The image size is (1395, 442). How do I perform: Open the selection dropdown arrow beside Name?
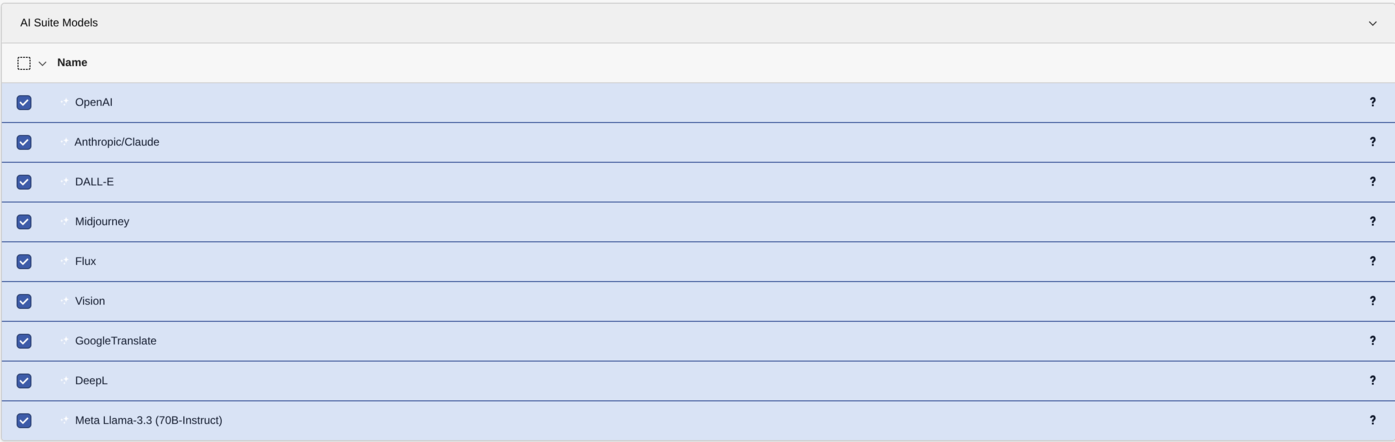(x=43, y=63)
